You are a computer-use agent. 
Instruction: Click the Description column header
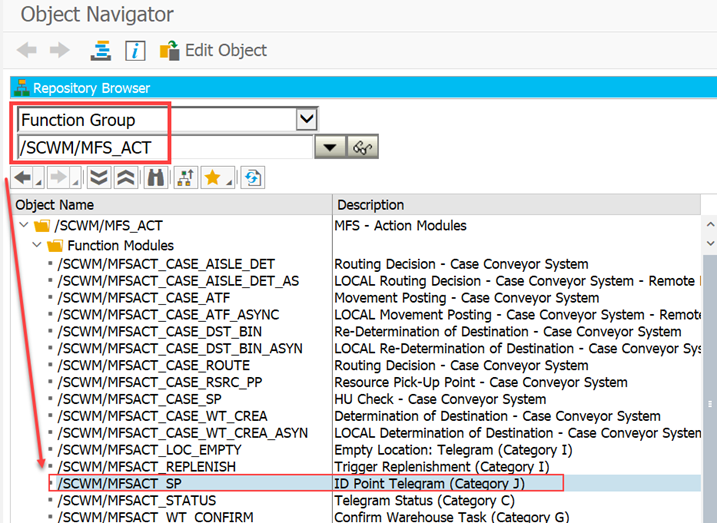(x=517, y=205)
